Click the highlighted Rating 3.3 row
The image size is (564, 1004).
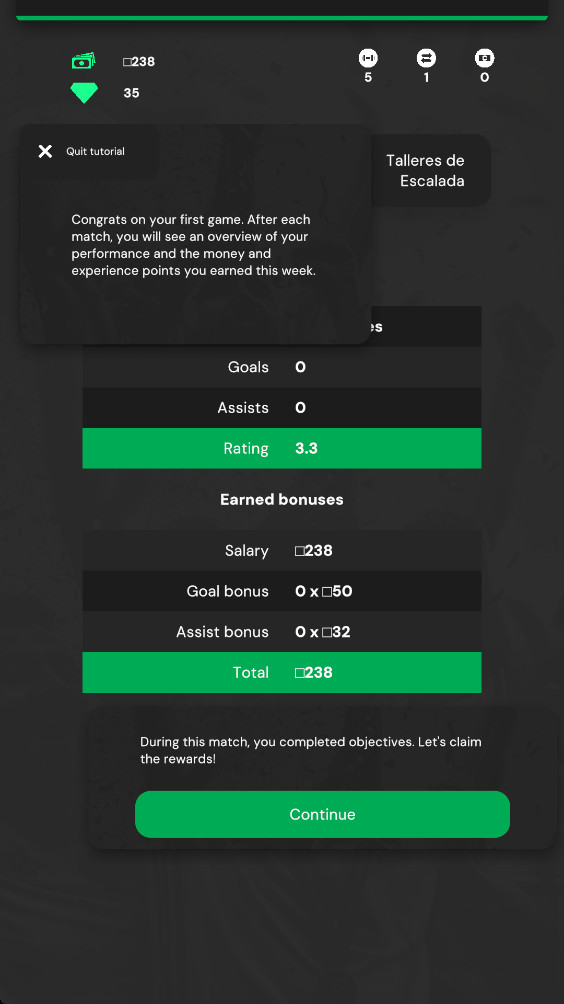coord(282,448)
